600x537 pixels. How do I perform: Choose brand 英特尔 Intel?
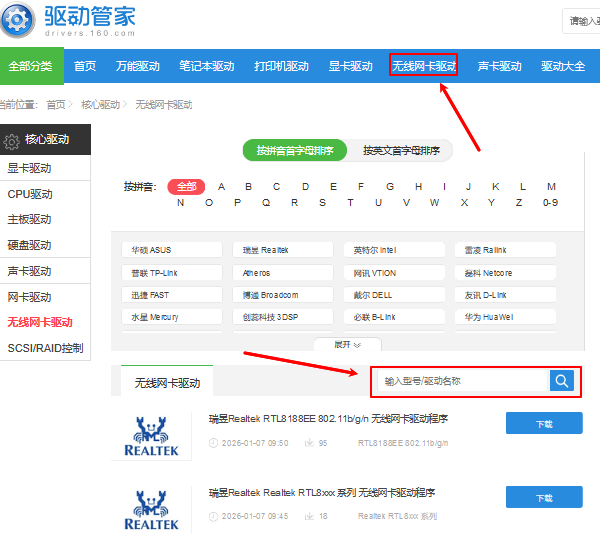coord(394,250)
